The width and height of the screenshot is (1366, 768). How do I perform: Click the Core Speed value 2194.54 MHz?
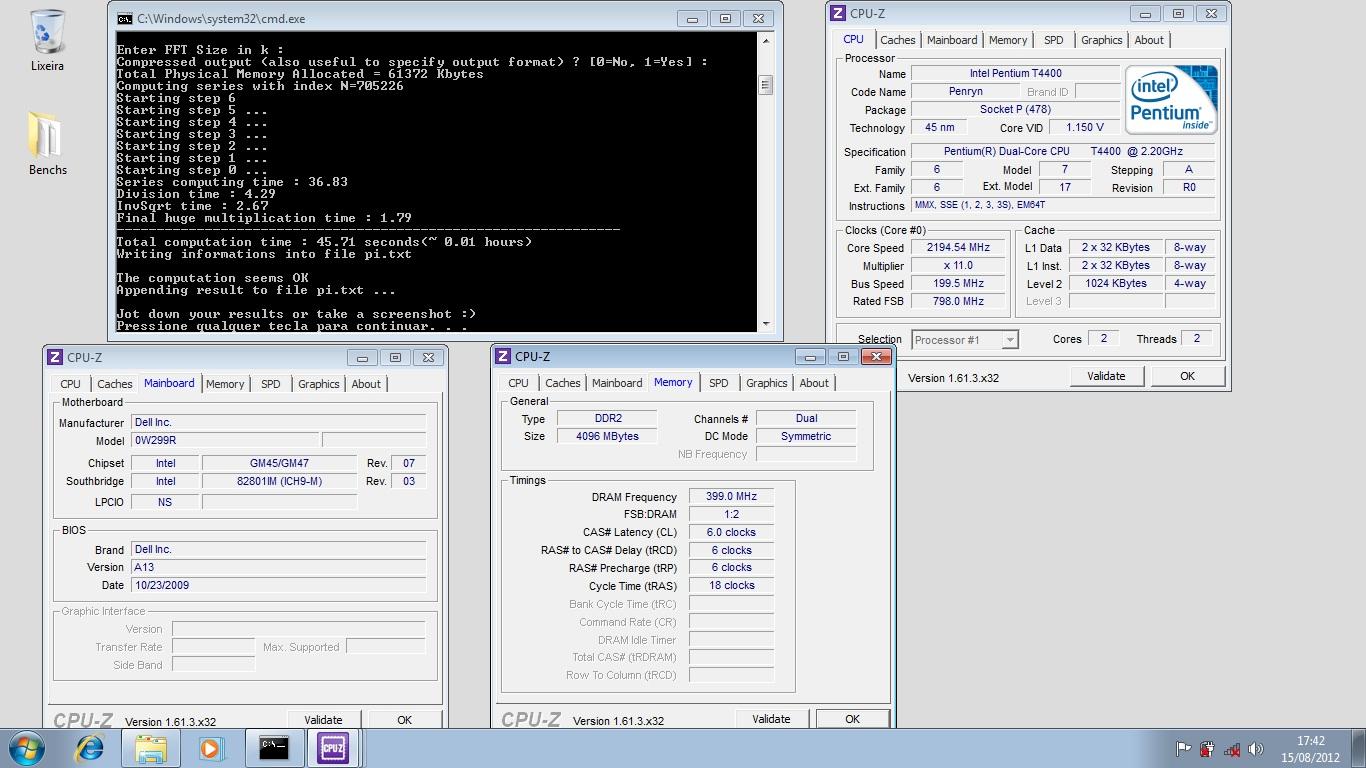[958, 248]
